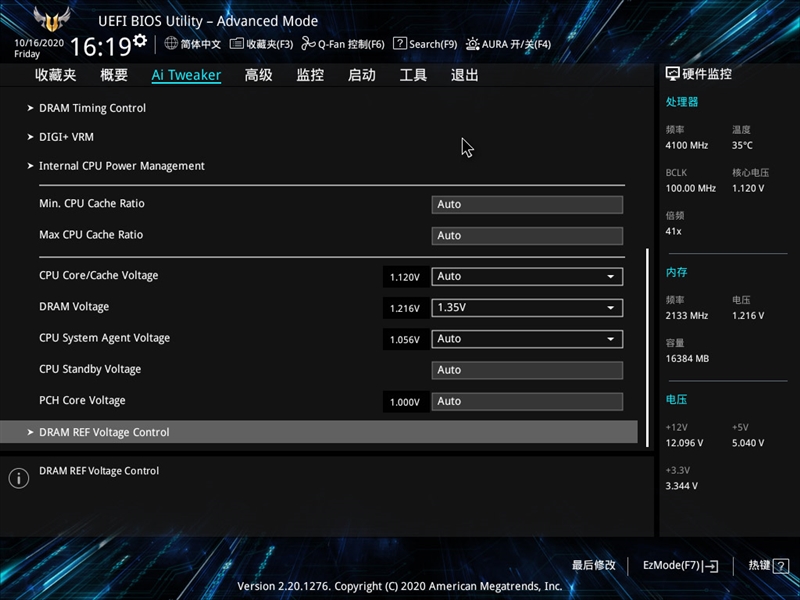This screenshot has width=800, height=600.
Task: Open Q-Fan control fan icon
Action: pos(308,44)
